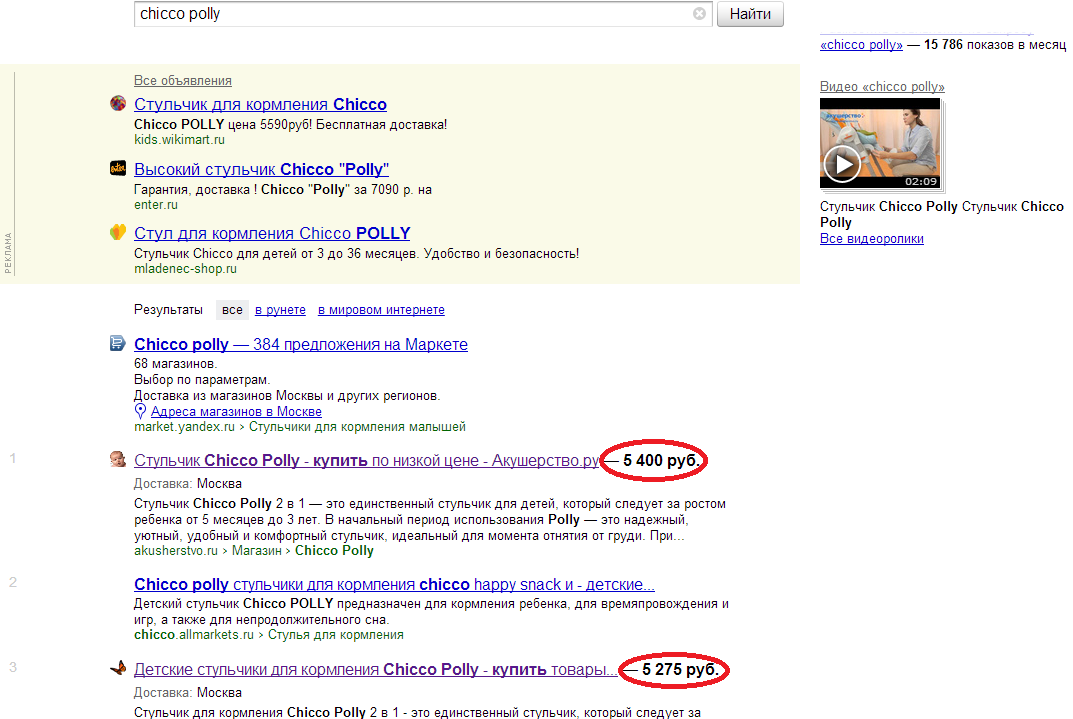This screenshot has width=1073, height=719.
Task: Open the Все объявления link
Action: point(183,81)
